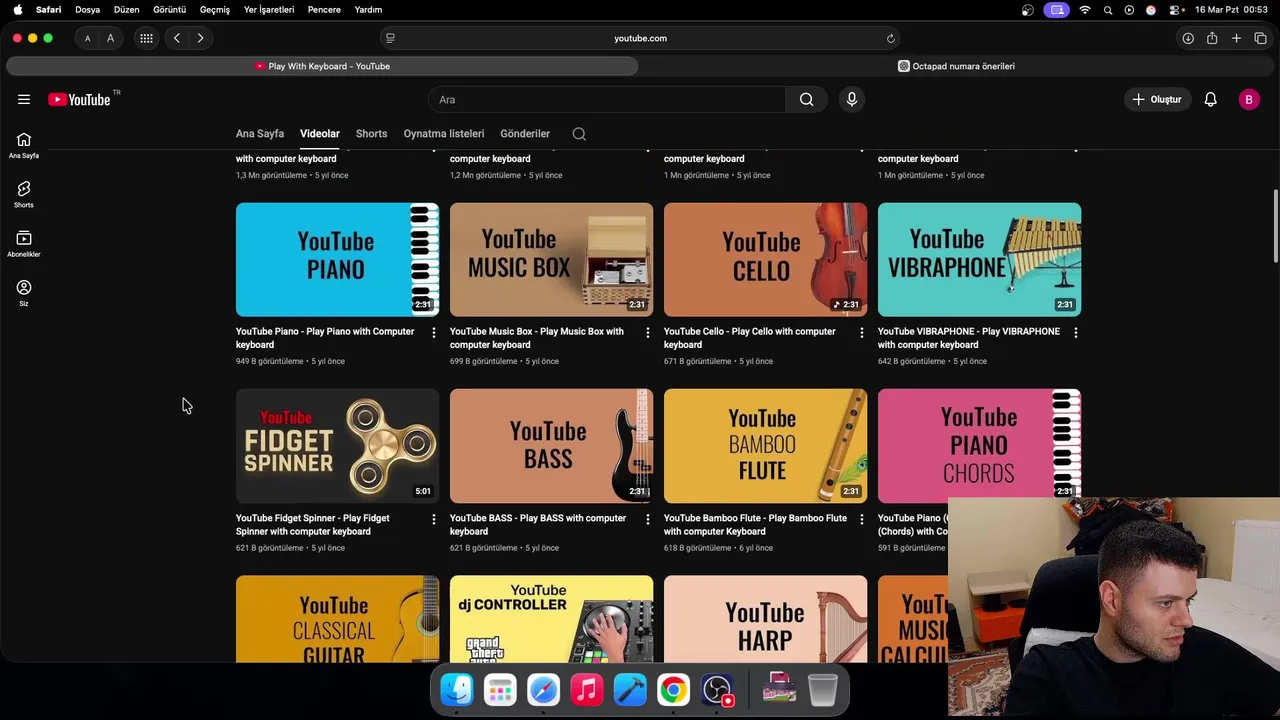Image resolution: width=1280 pixels, height=720 pixels.
Task: Open the Siz profile section
Action: [x=24, y=292]
